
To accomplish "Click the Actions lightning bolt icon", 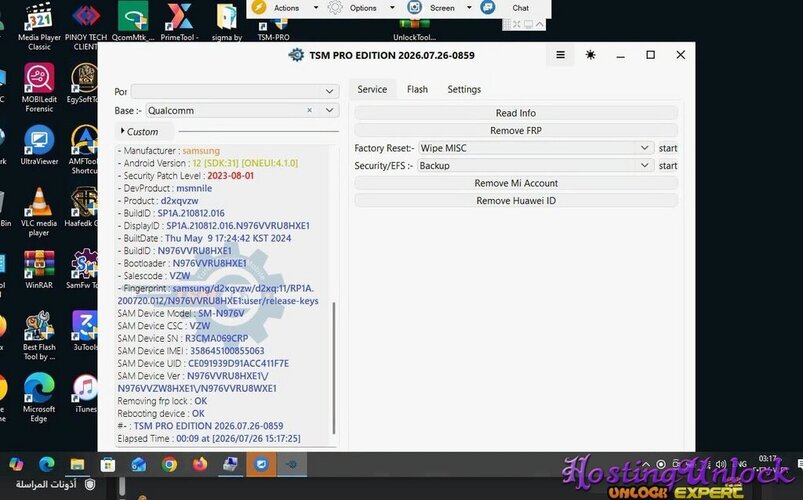I will click(x=259, y=7).
